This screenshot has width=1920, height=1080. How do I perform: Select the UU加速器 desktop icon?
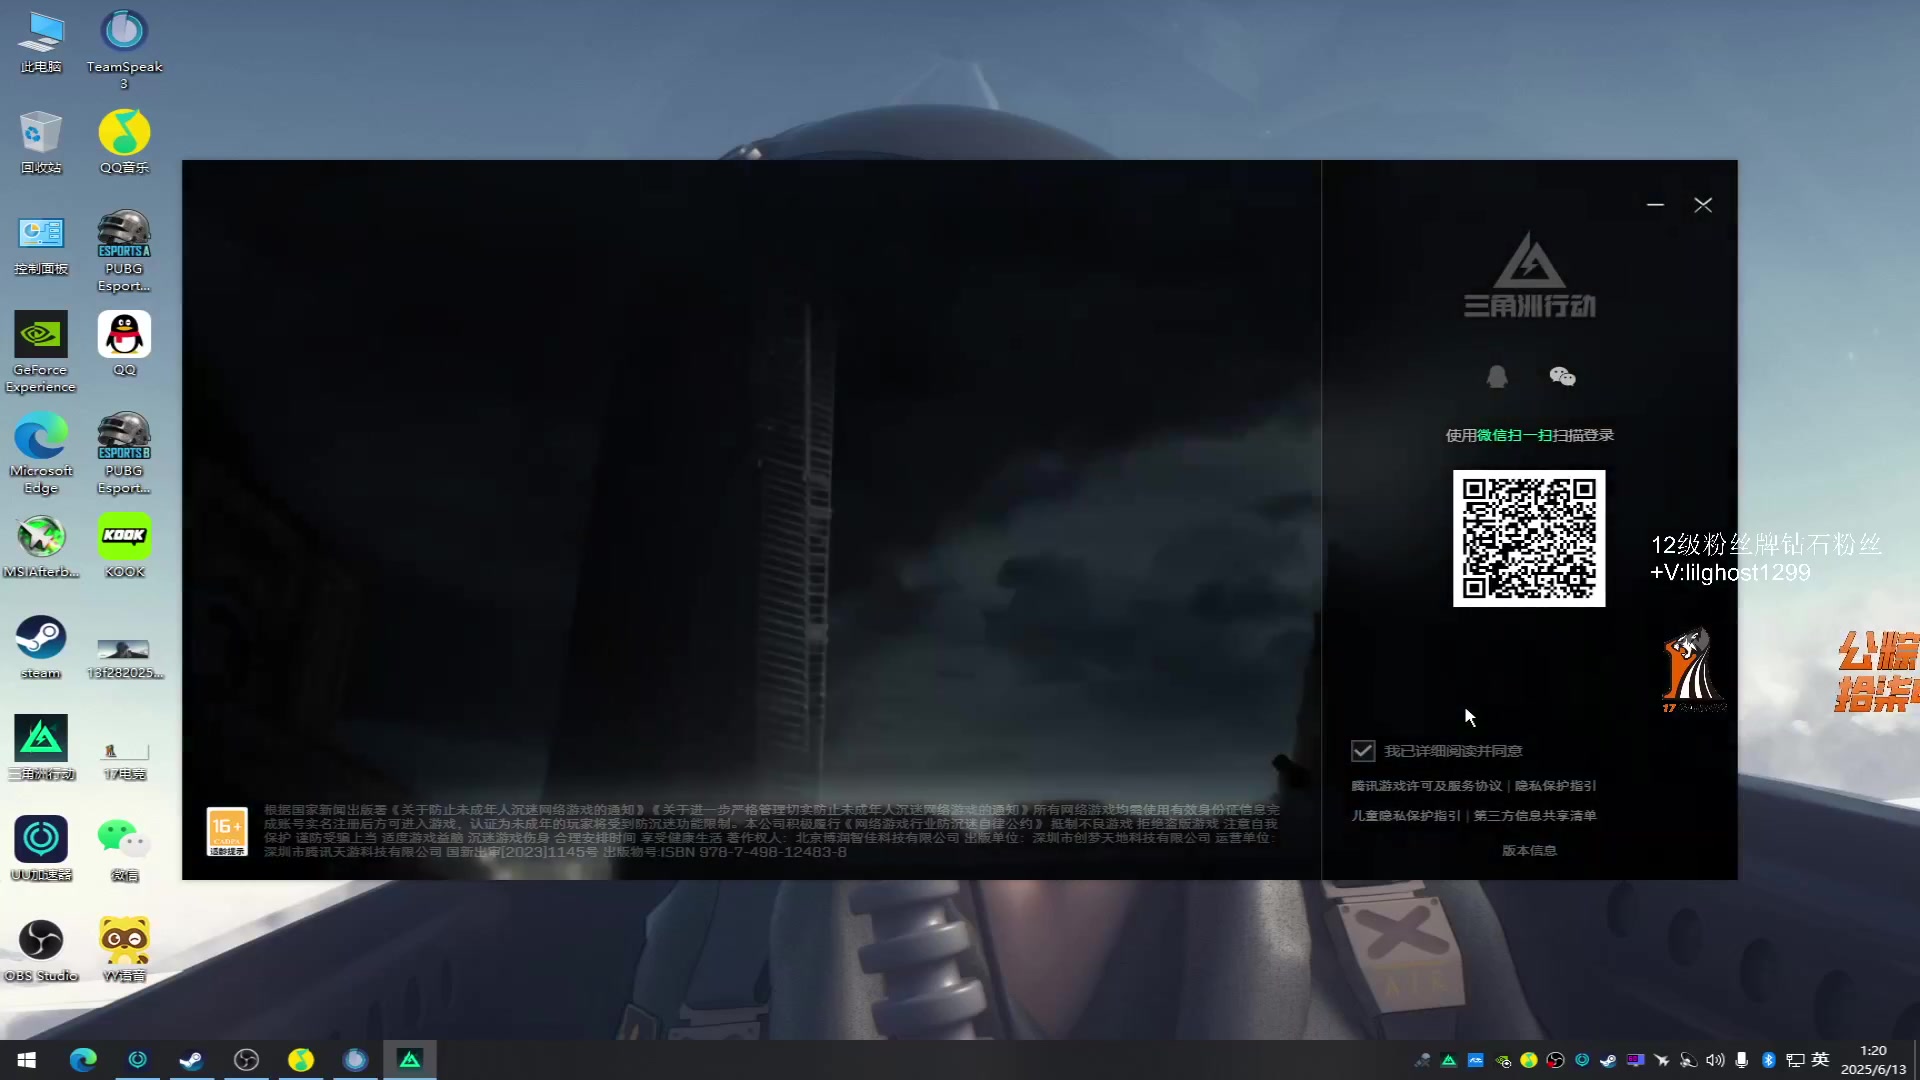(x=41, y=850)
